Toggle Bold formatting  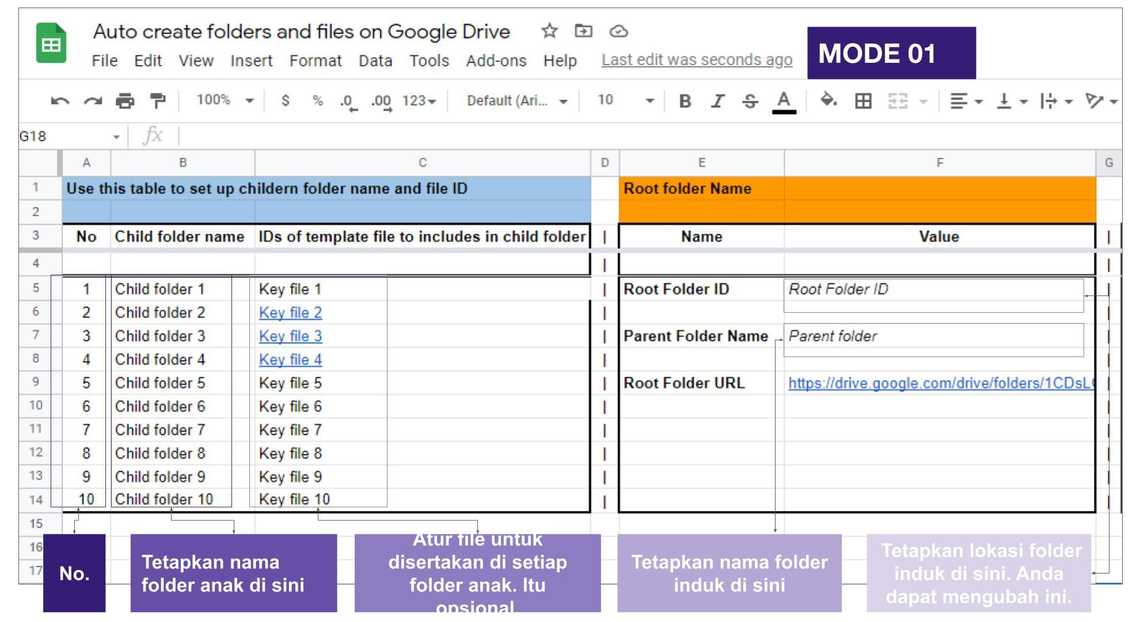pyautogui.click(x=684, y=101)
